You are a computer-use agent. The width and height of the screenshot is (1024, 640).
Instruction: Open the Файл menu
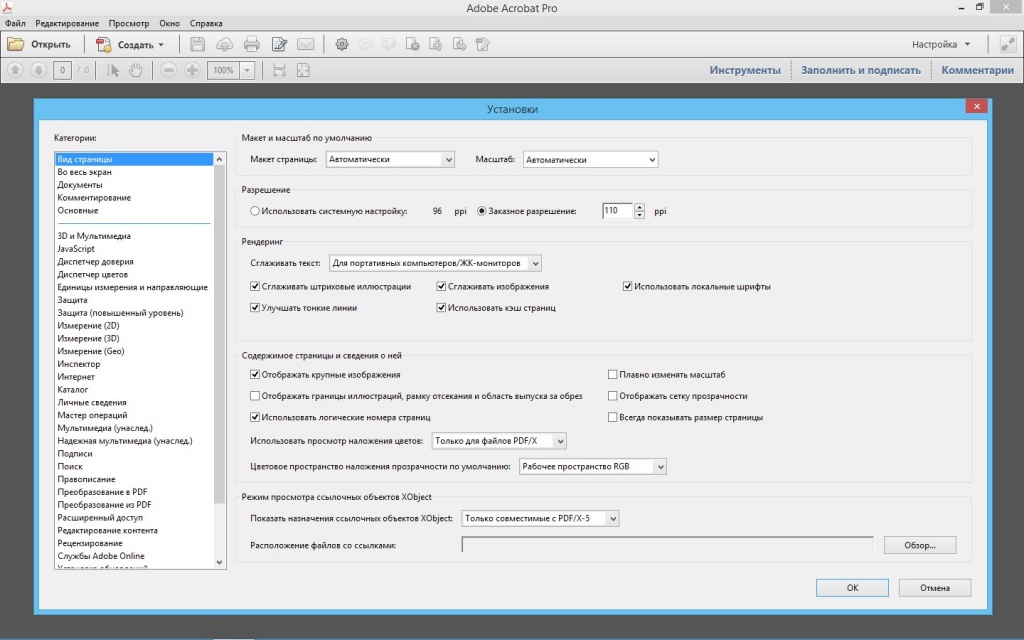coord(15,23)
